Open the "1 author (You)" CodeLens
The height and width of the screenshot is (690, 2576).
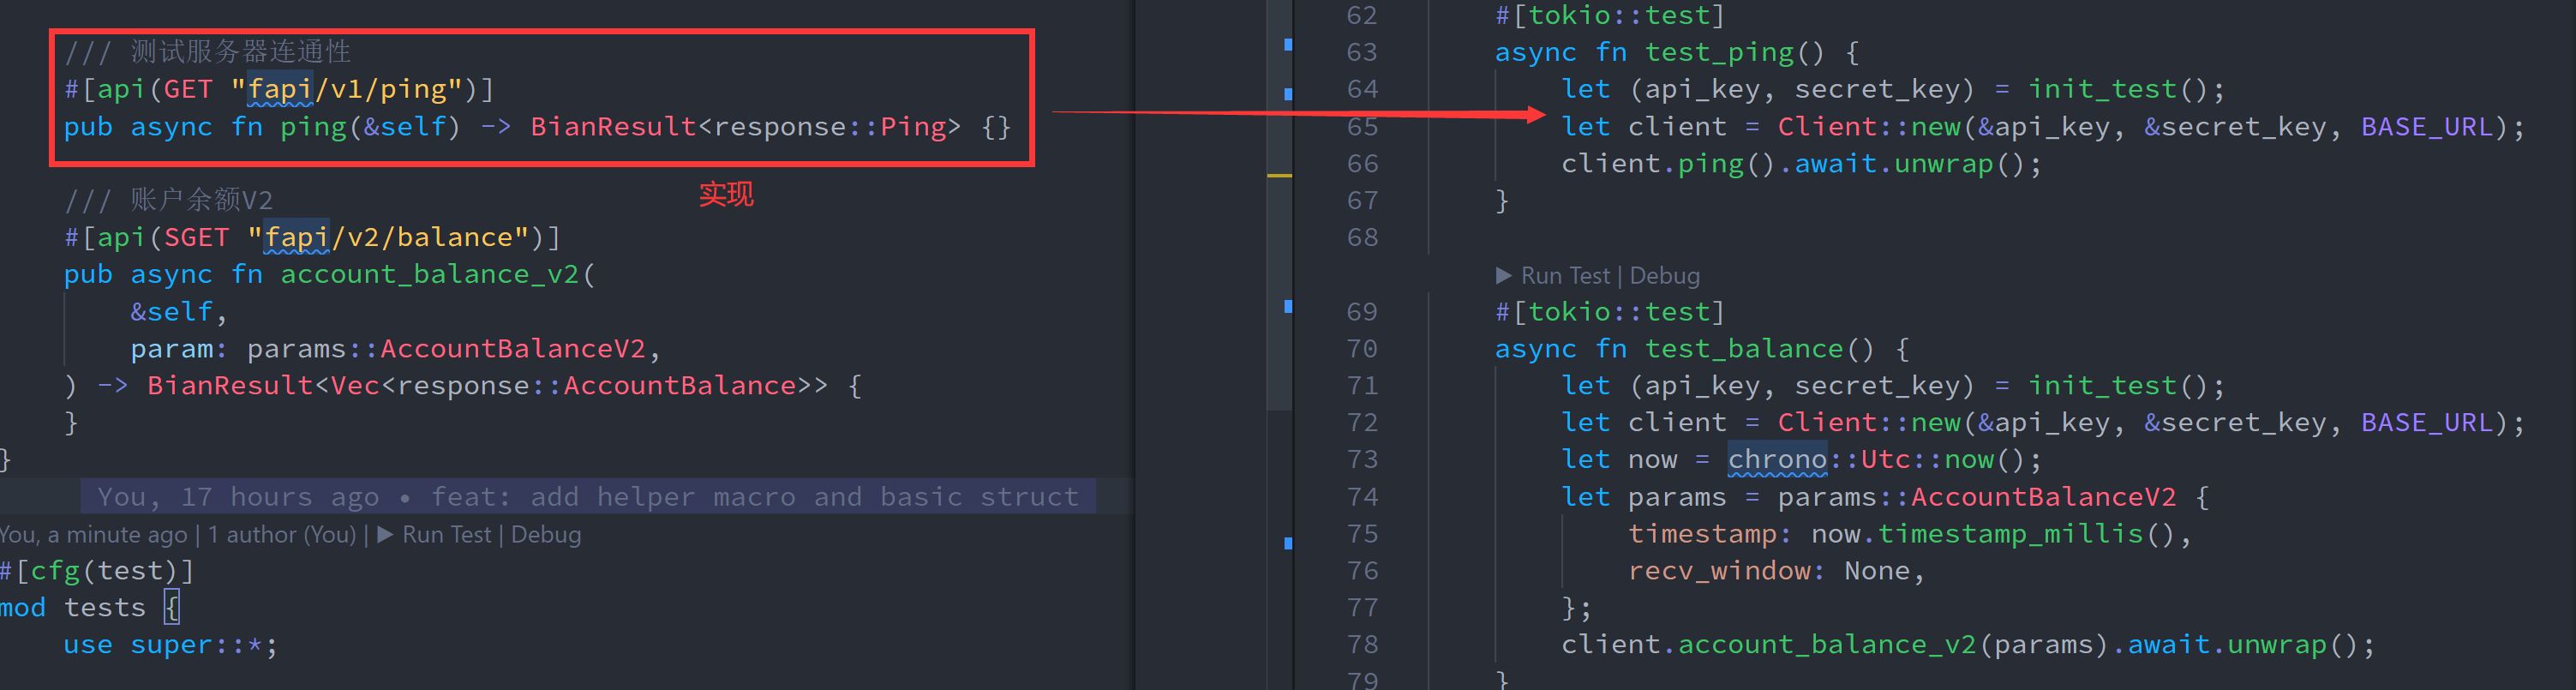[x=281, y=535]
